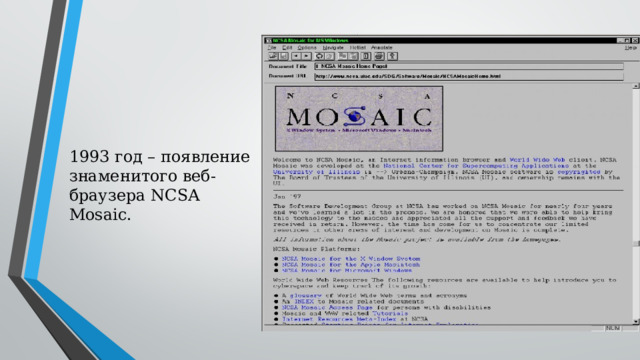Open the Options menu
The height and width of the screenshot is (360, 640).
tap(307, 48)
